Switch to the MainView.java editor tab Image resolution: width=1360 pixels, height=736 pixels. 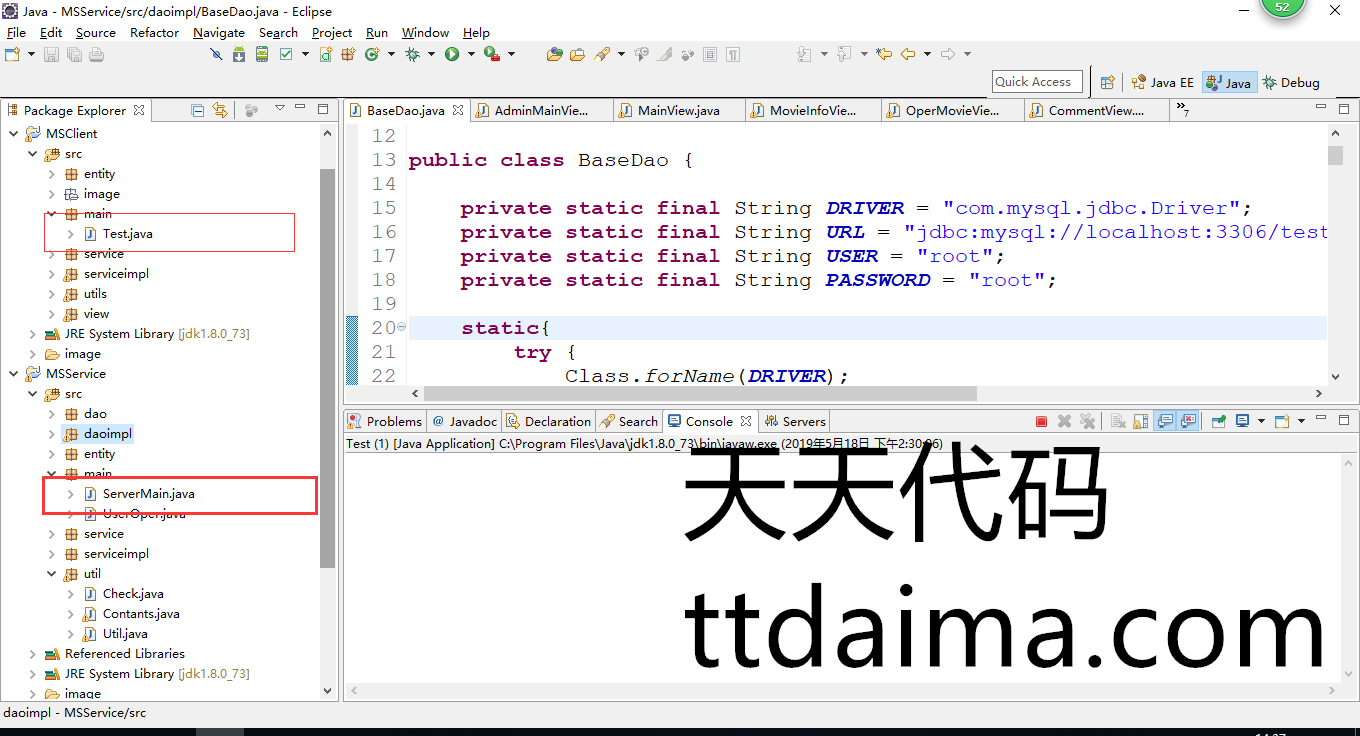(x=677, y=110)
